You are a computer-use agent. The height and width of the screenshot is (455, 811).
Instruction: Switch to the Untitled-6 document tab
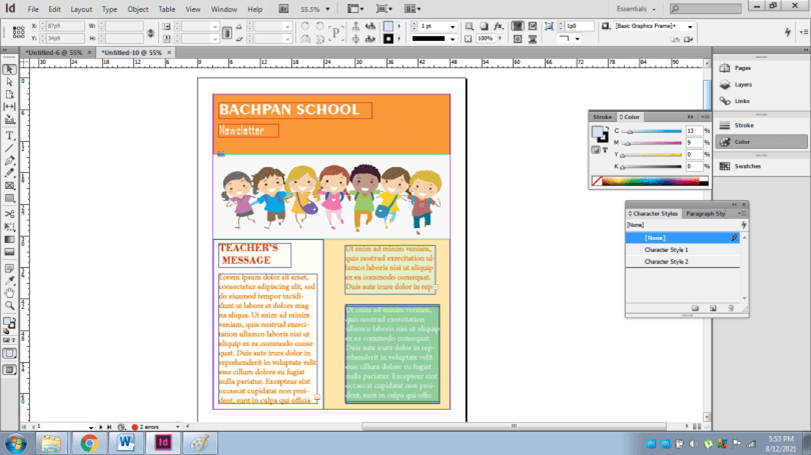(x=54, y=52)
